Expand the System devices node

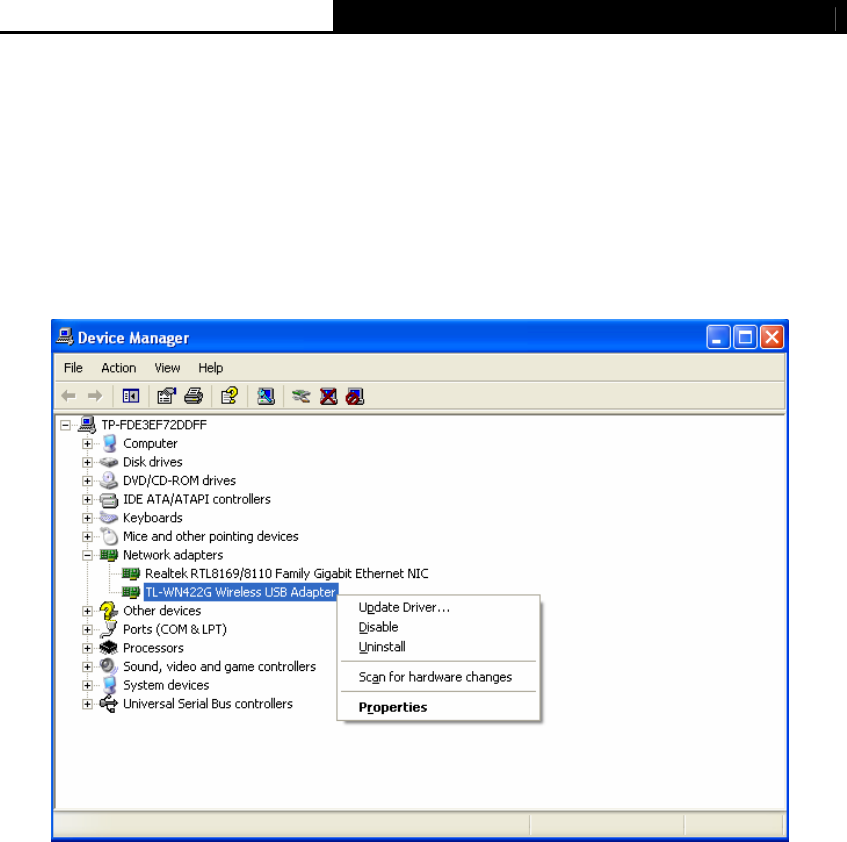click(x=87, y=685)
